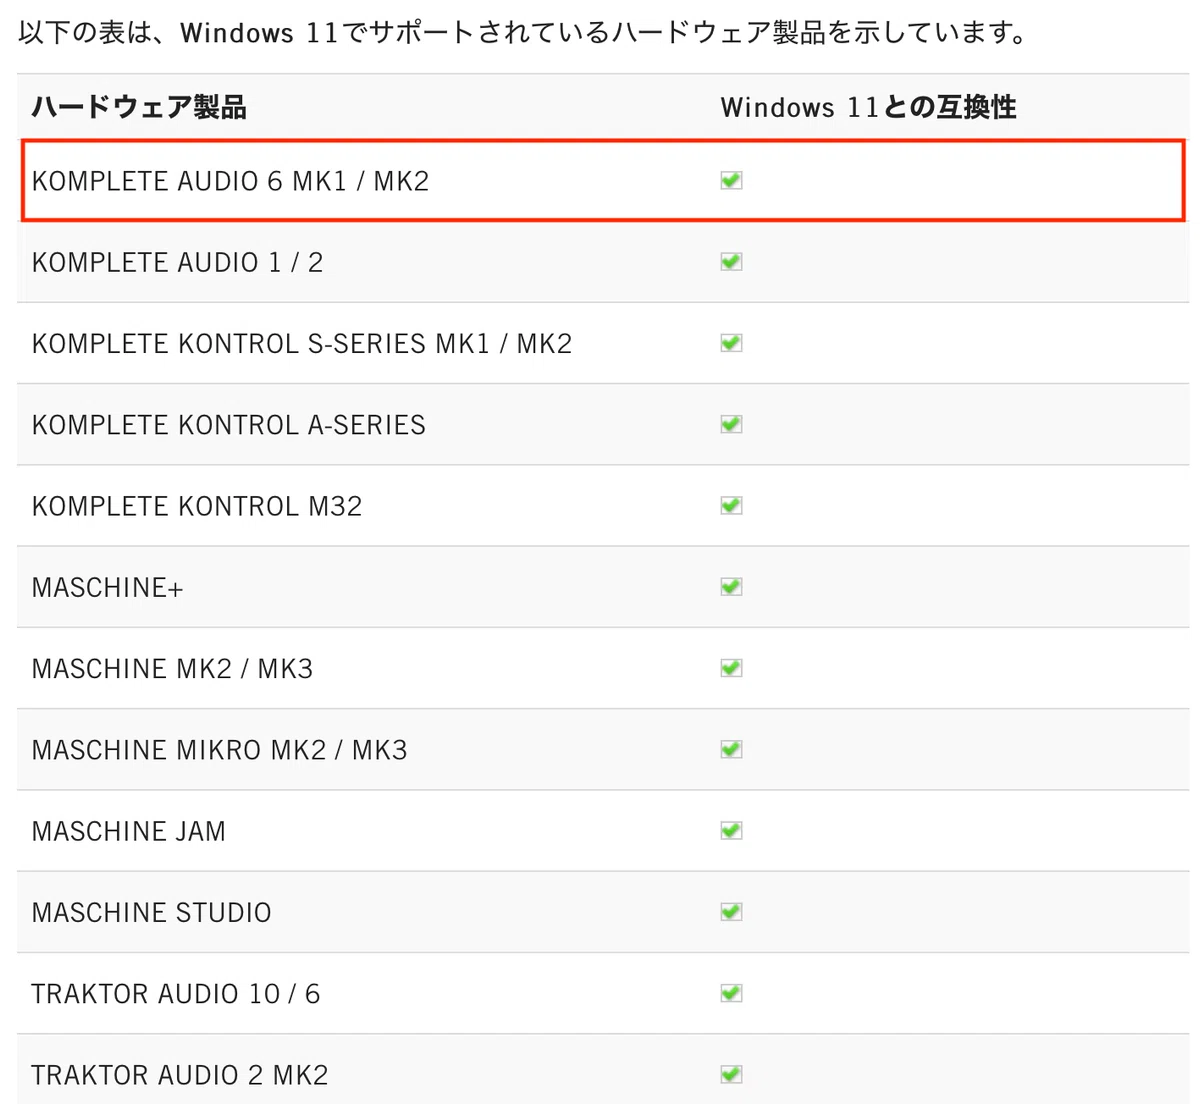The height and width of the screenshot is (1104, 1200).
Task: Select text KOMPLETE KONTROL S-SERIES MK1 / MK2
Action: click(302, 343)
